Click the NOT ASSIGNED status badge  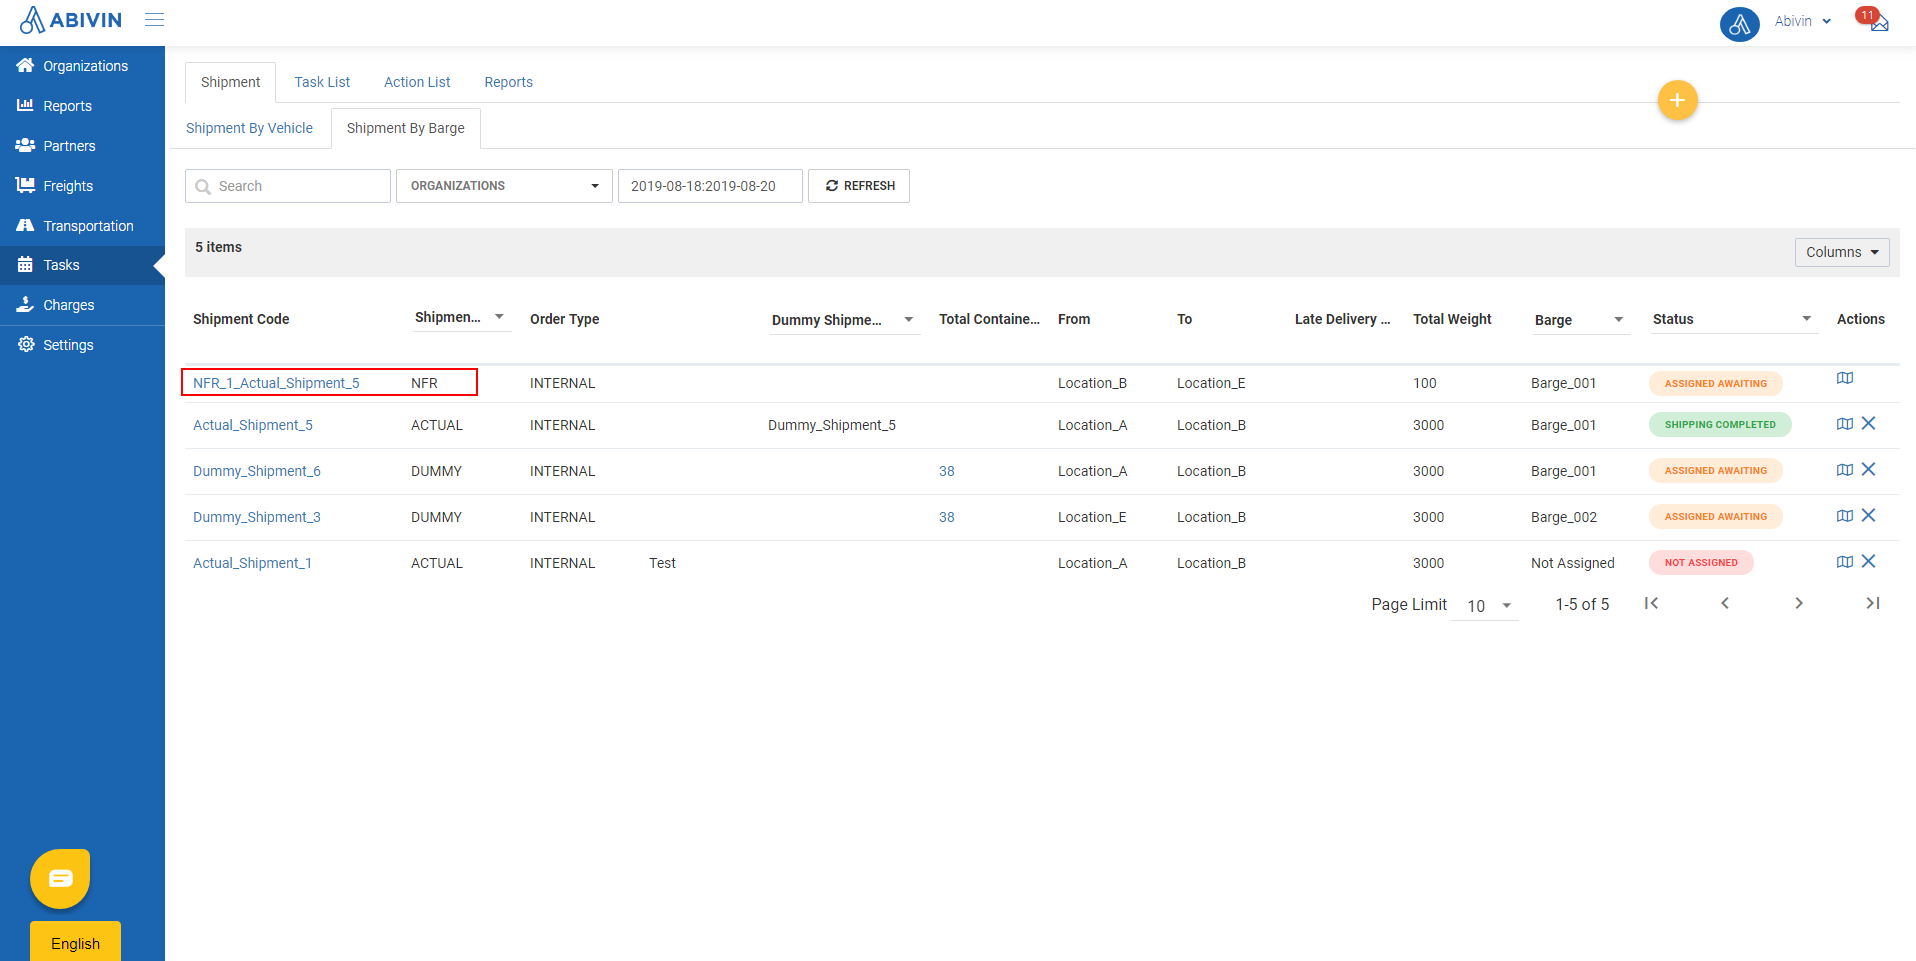(x=1701, y=562)
